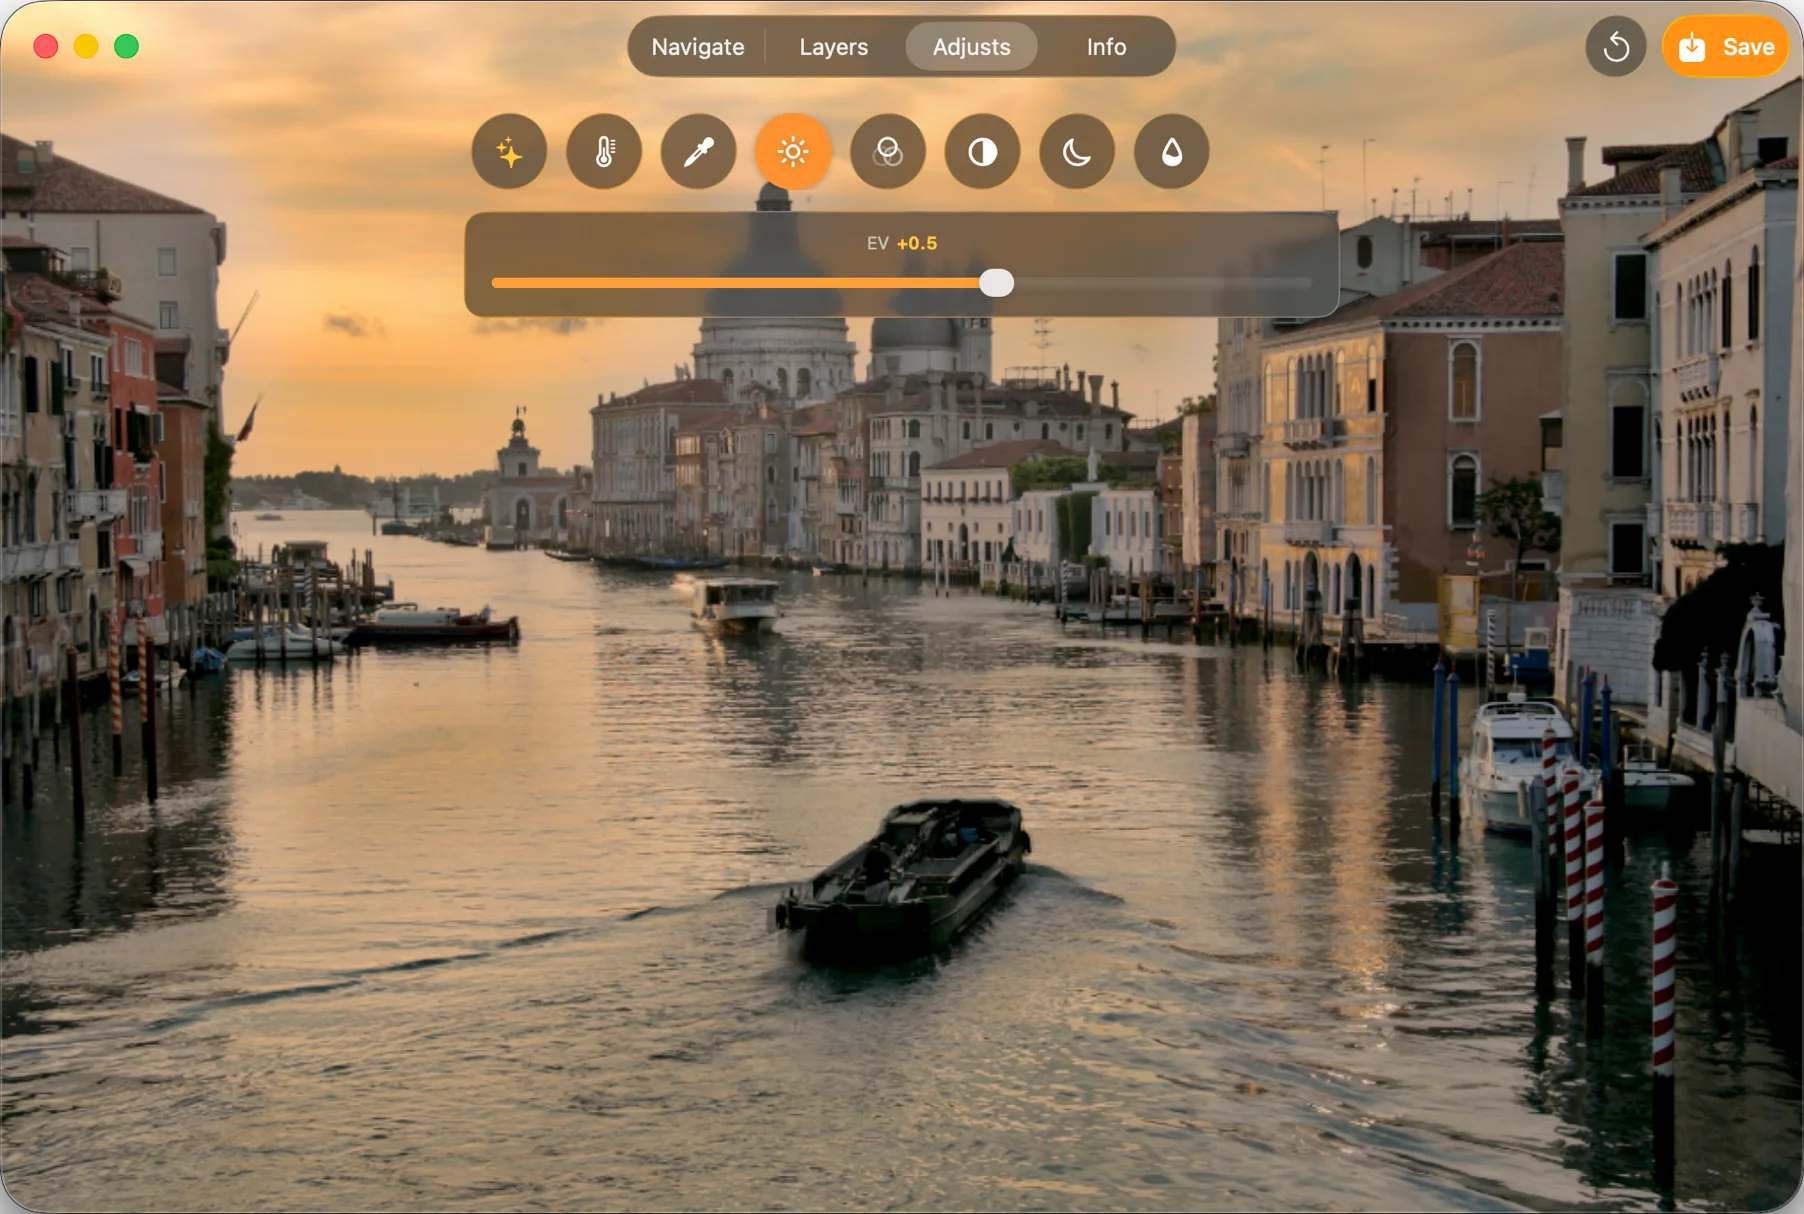Click the green fullscreen window button
The width and height of the screenshot is (1804, 1214).
(x=126, y=47)
